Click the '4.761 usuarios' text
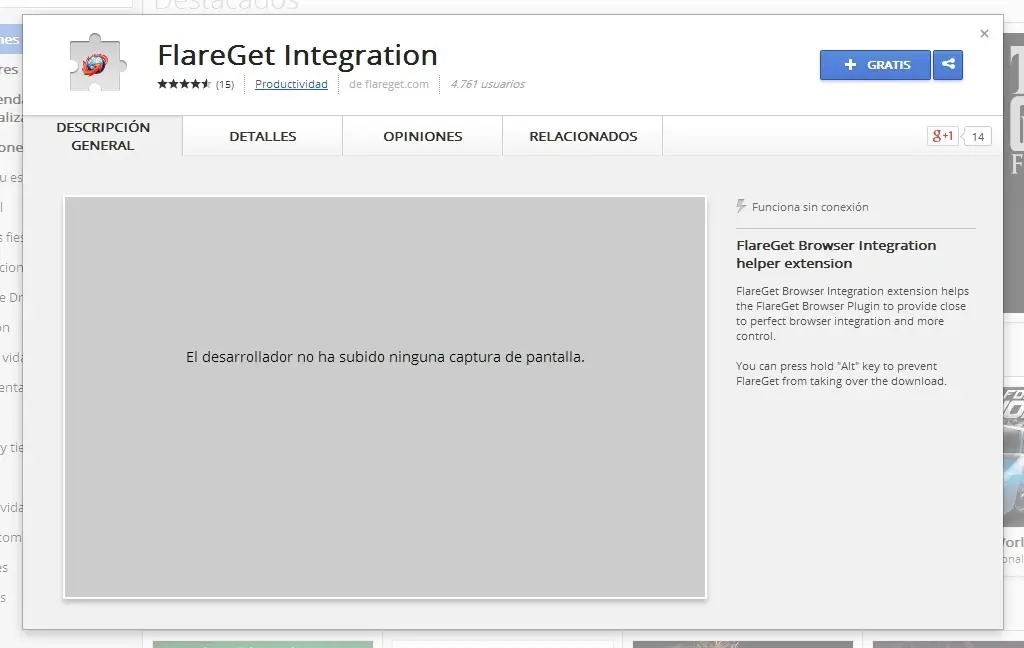This screenshot has height=648, width=1024. pyautogui.click(x=488, y=84)
